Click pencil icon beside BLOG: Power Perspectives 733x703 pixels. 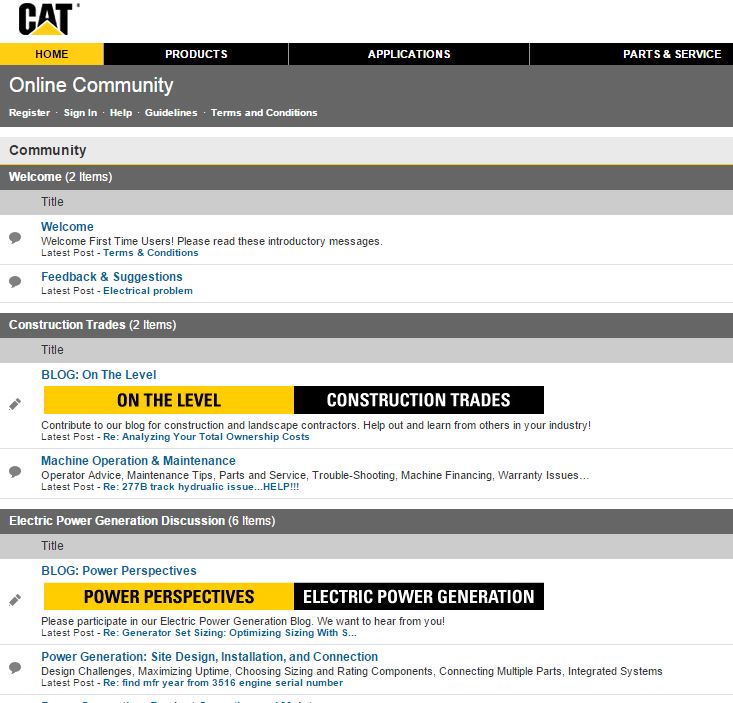(15, 600)
